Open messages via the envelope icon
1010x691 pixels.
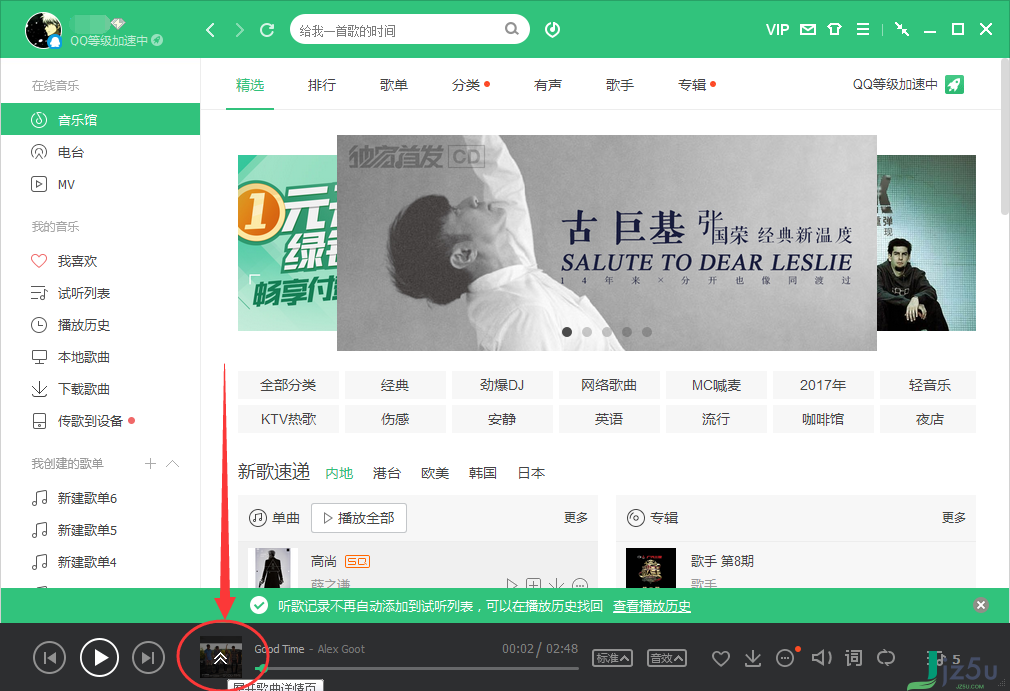coord(806,29)
